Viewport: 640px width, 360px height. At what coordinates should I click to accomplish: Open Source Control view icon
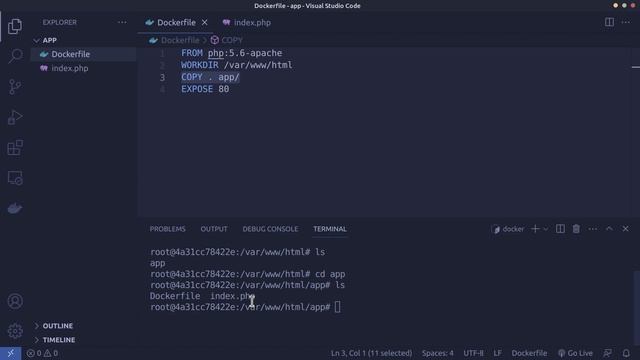(x=15, y=87)
